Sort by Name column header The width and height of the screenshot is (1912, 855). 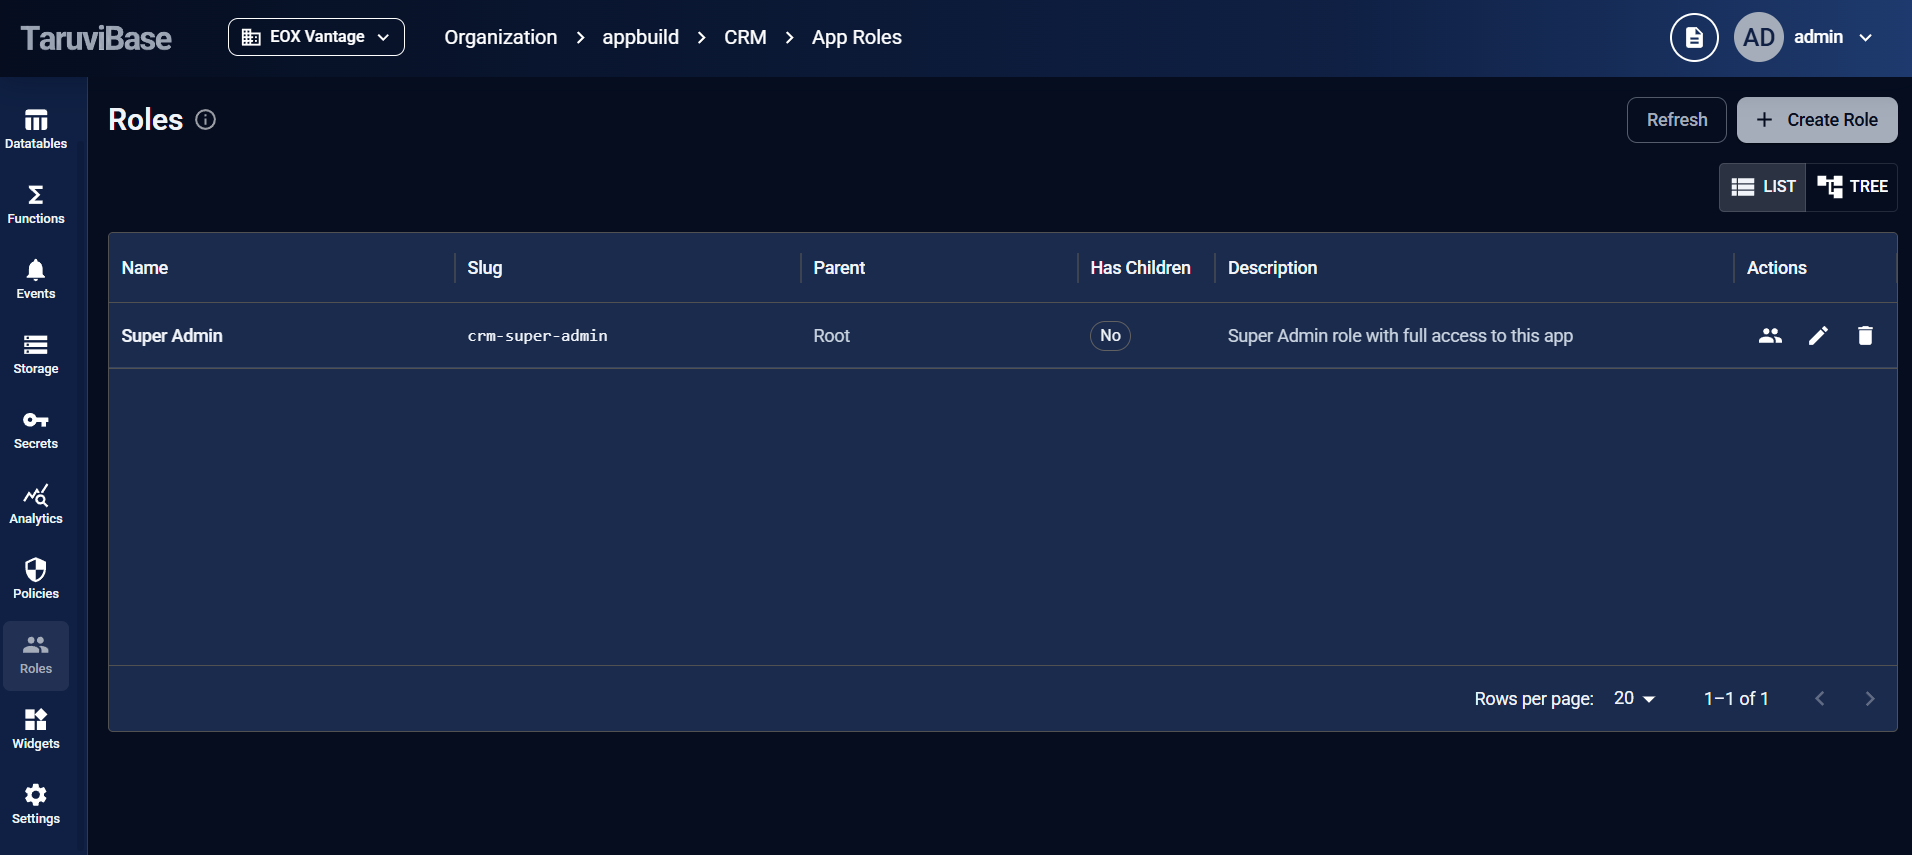click(145, 268)
